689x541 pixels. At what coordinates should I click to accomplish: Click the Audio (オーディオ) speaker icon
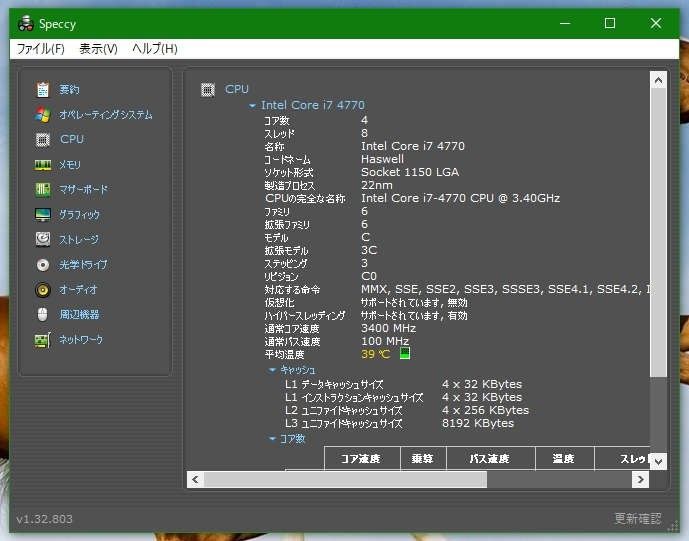pyautogui.click(x=43, y=290)
